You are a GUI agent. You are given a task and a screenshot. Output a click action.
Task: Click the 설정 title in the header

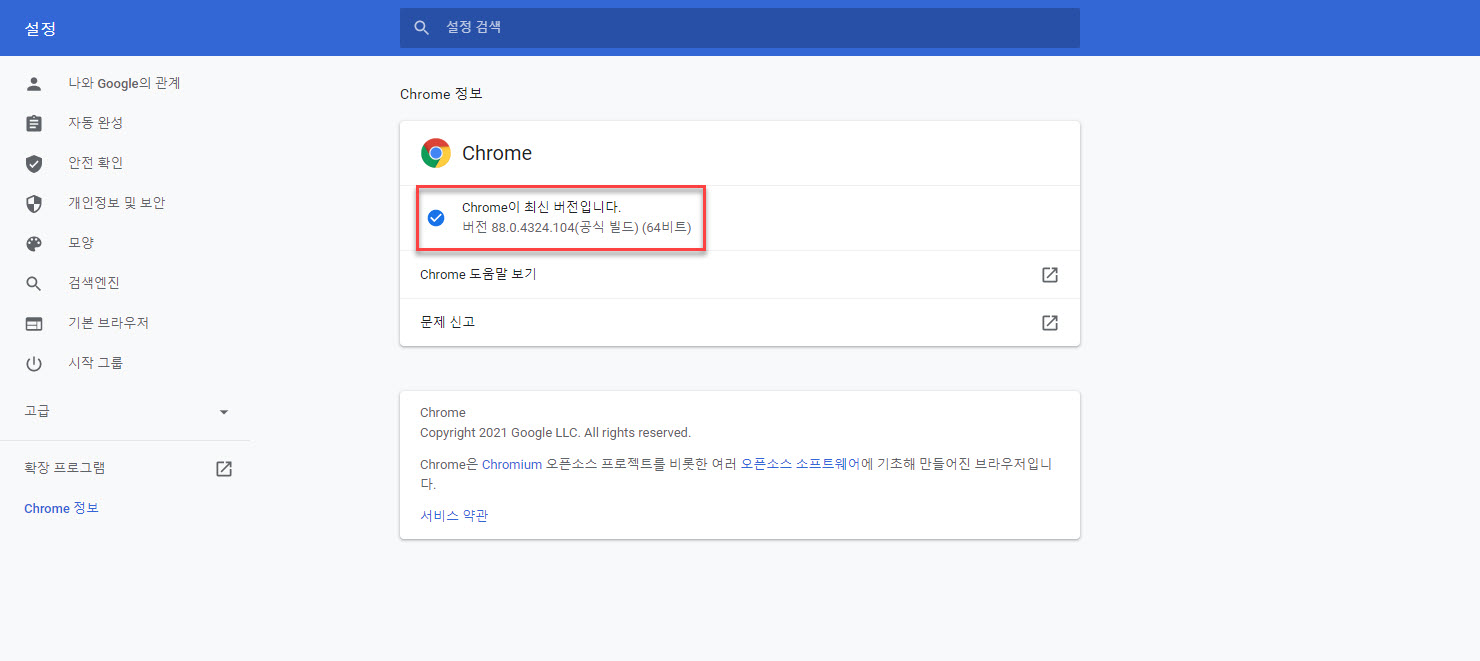40,28
